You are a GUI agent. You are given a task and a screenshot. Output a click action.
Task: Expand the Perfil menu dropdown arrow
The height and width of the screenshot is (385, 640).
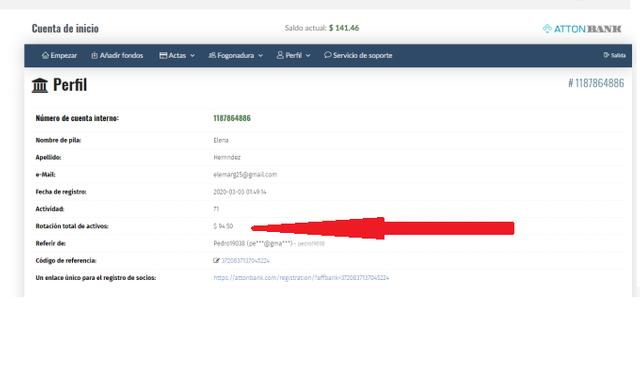(308, 56)
